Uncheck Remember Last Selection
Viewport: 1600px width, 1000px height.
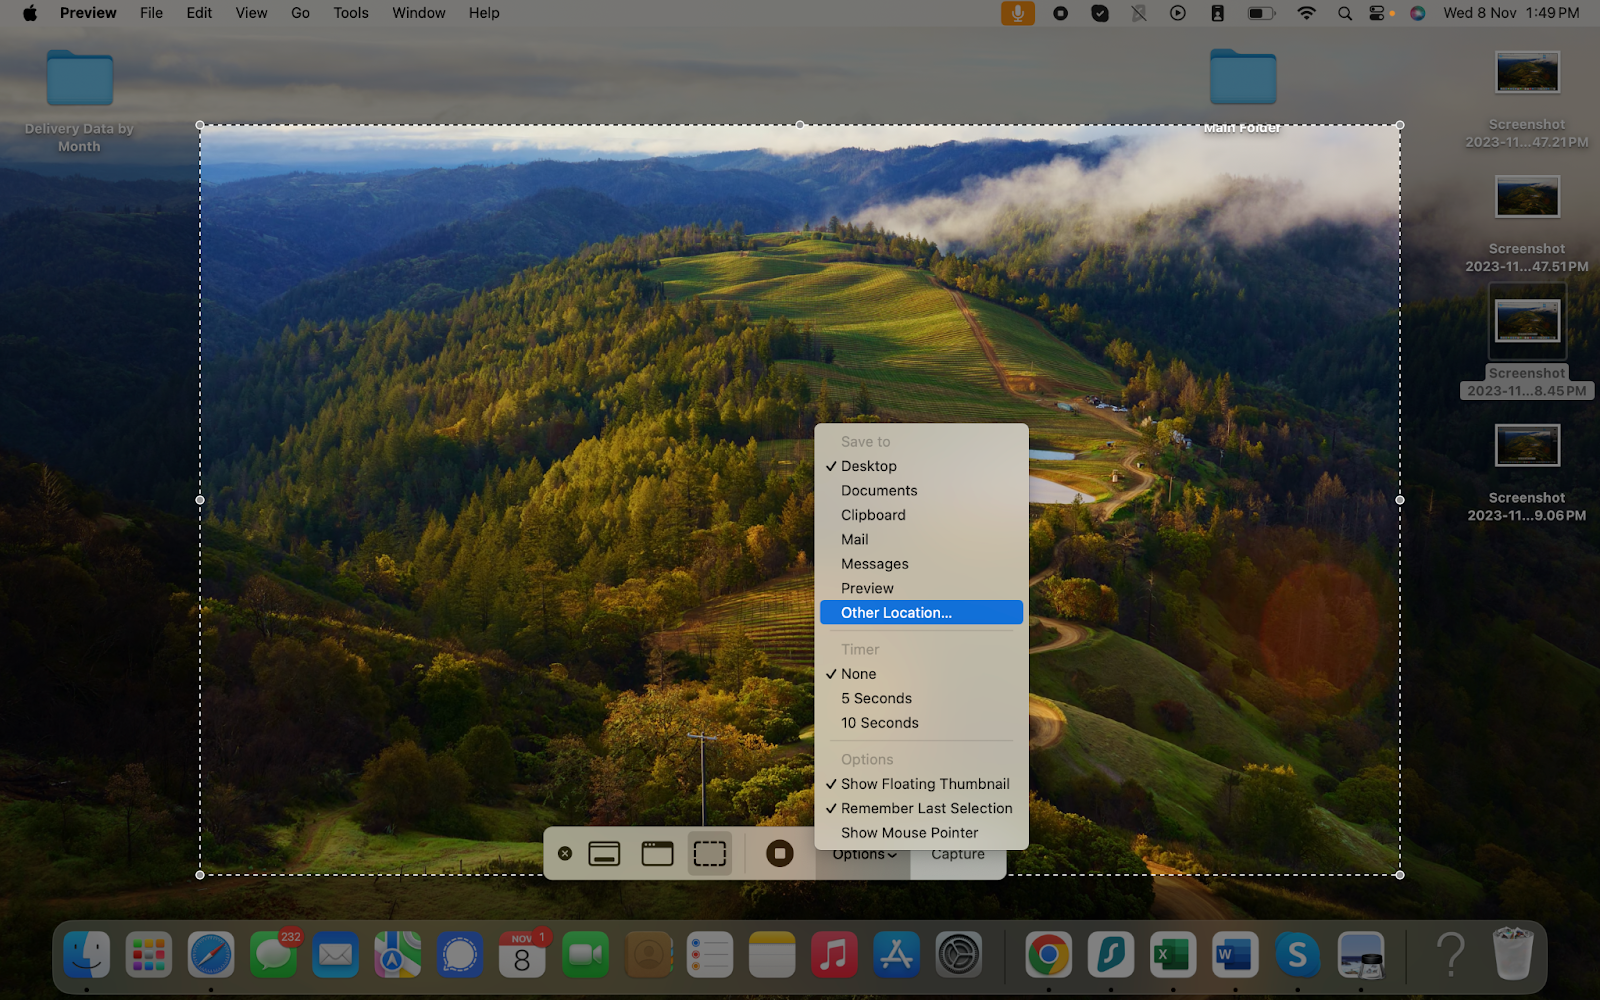pyautogui.click(x=926, y=808)
